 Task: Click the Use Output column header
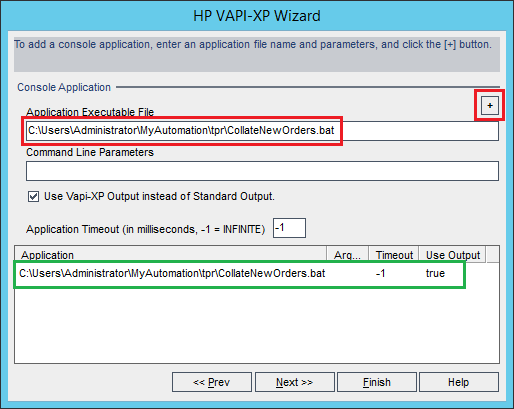tap(453, 255)
